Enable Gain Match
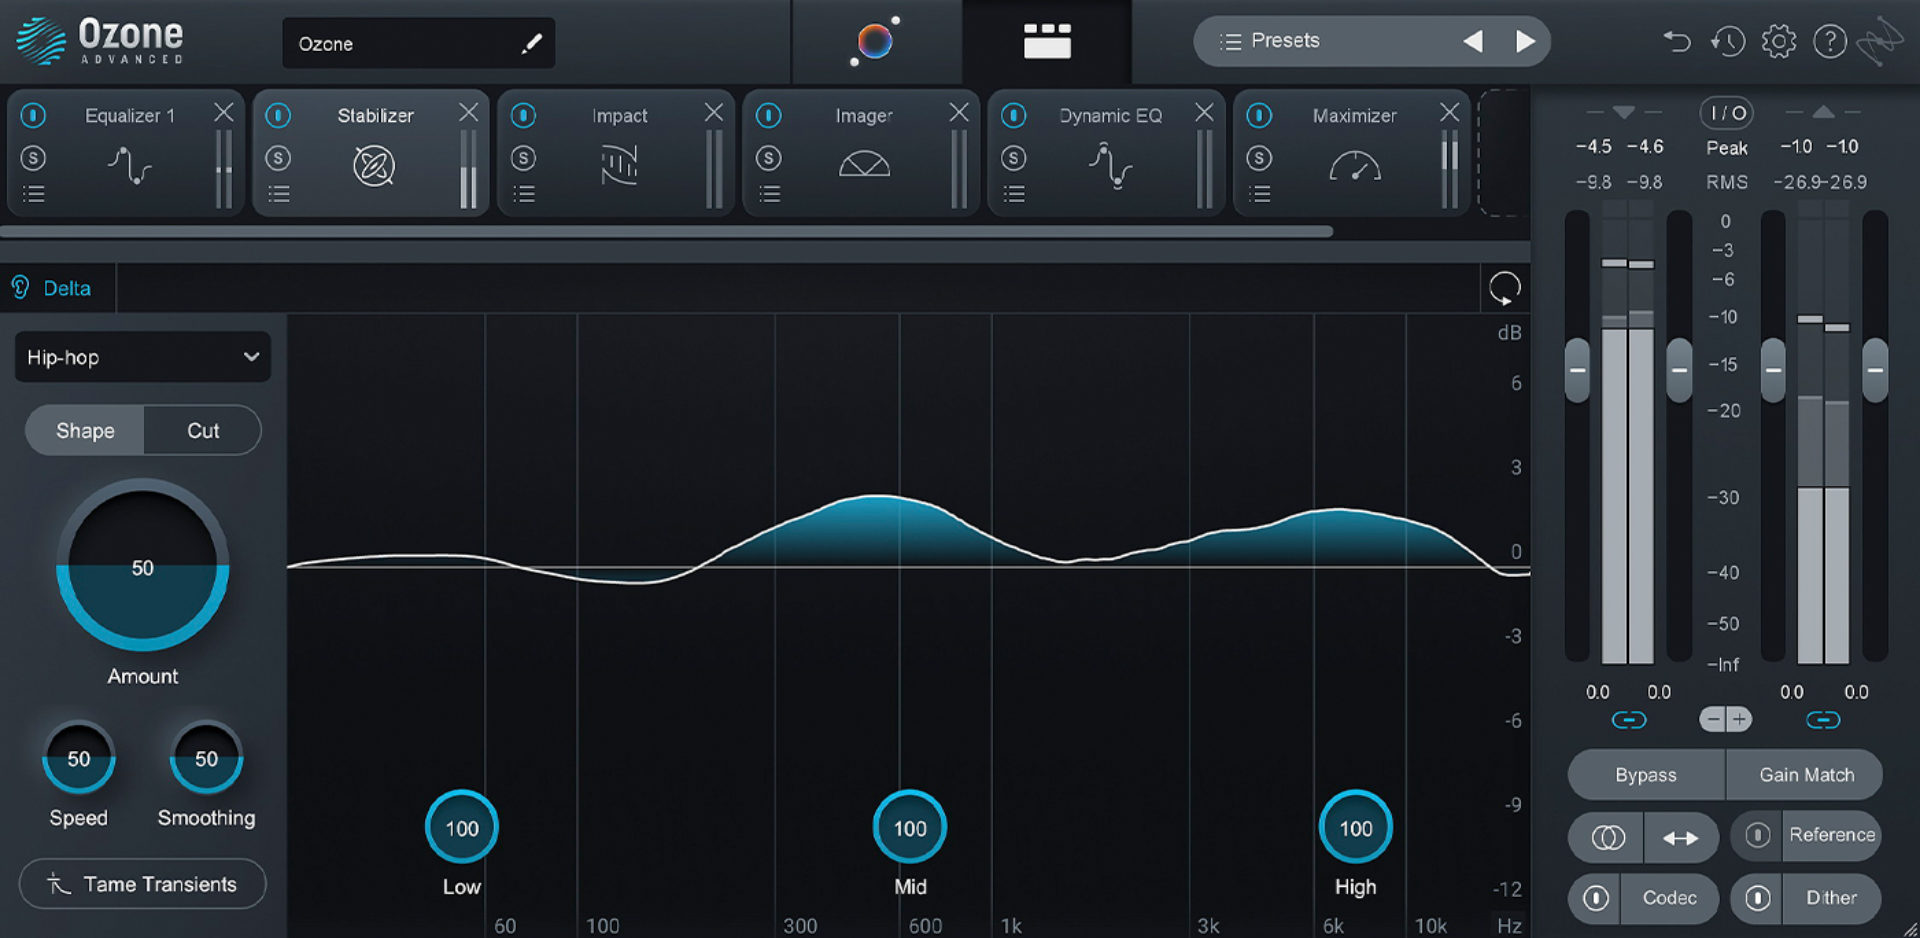The image size is (1920, 938). (x=1805, y=775)
